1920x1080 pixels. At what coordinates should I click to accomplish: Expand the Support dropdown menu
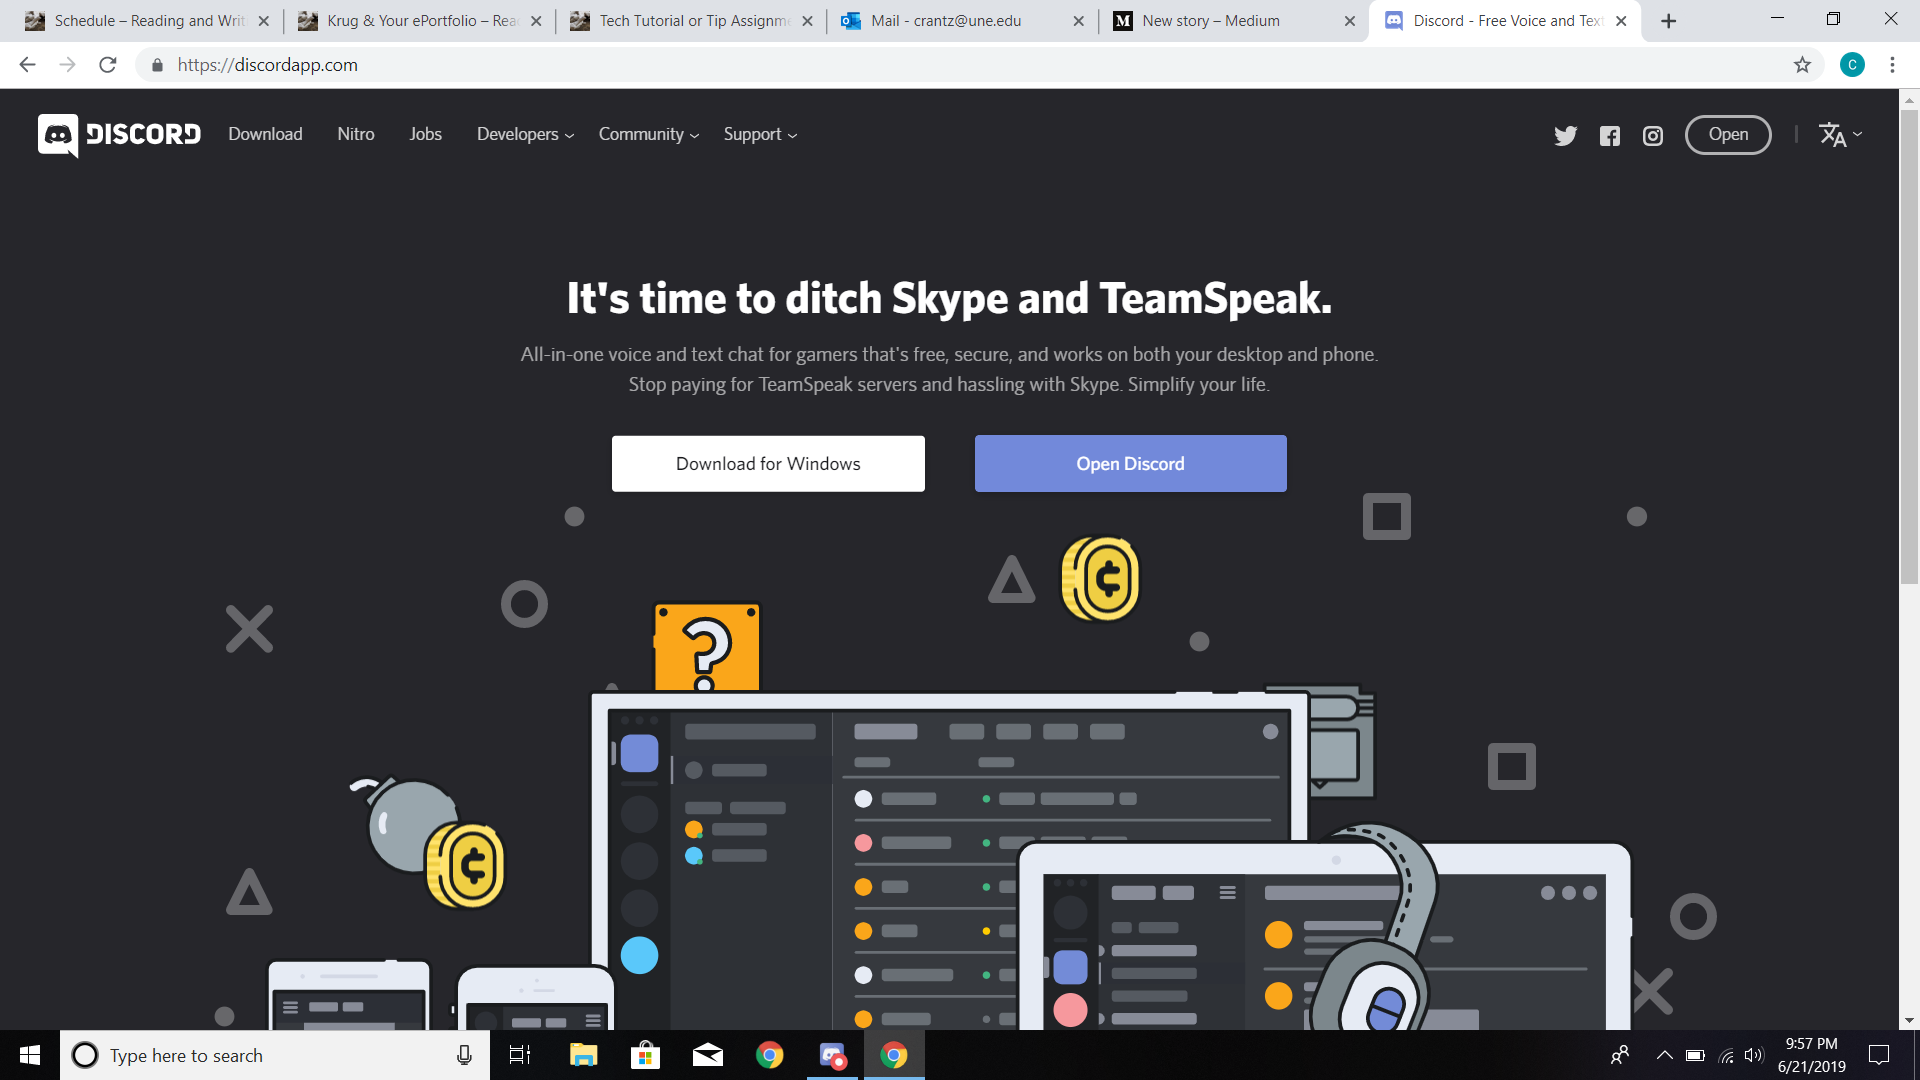point(761,133)
